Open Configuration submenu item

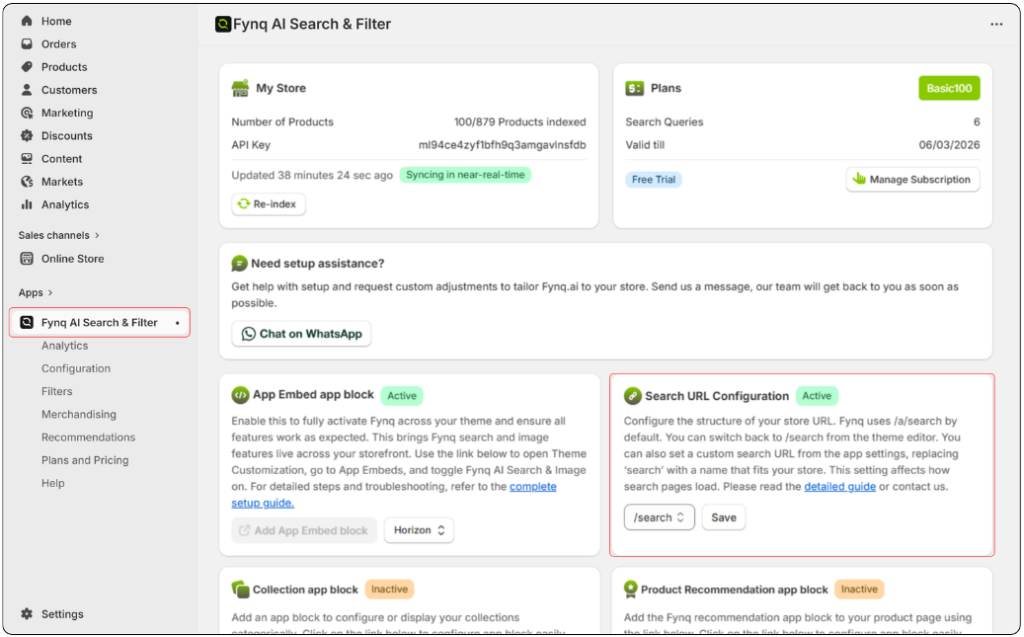click(76, 368)
